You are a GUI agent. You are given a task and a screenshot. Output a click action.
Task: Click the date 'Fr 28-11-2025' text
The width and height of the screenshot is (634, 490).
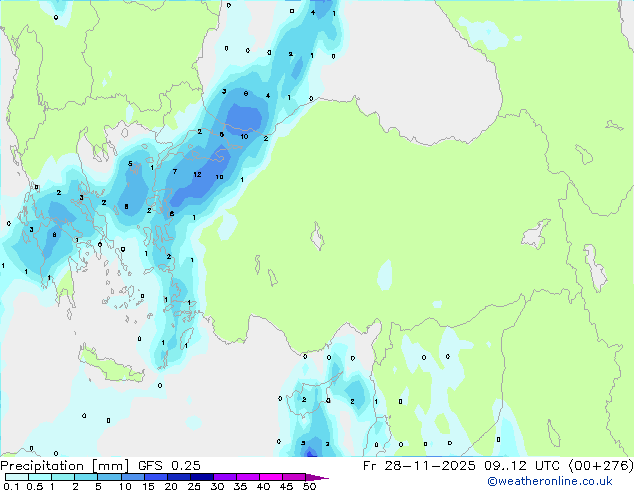pyautogui.click(x=419, y=466)
